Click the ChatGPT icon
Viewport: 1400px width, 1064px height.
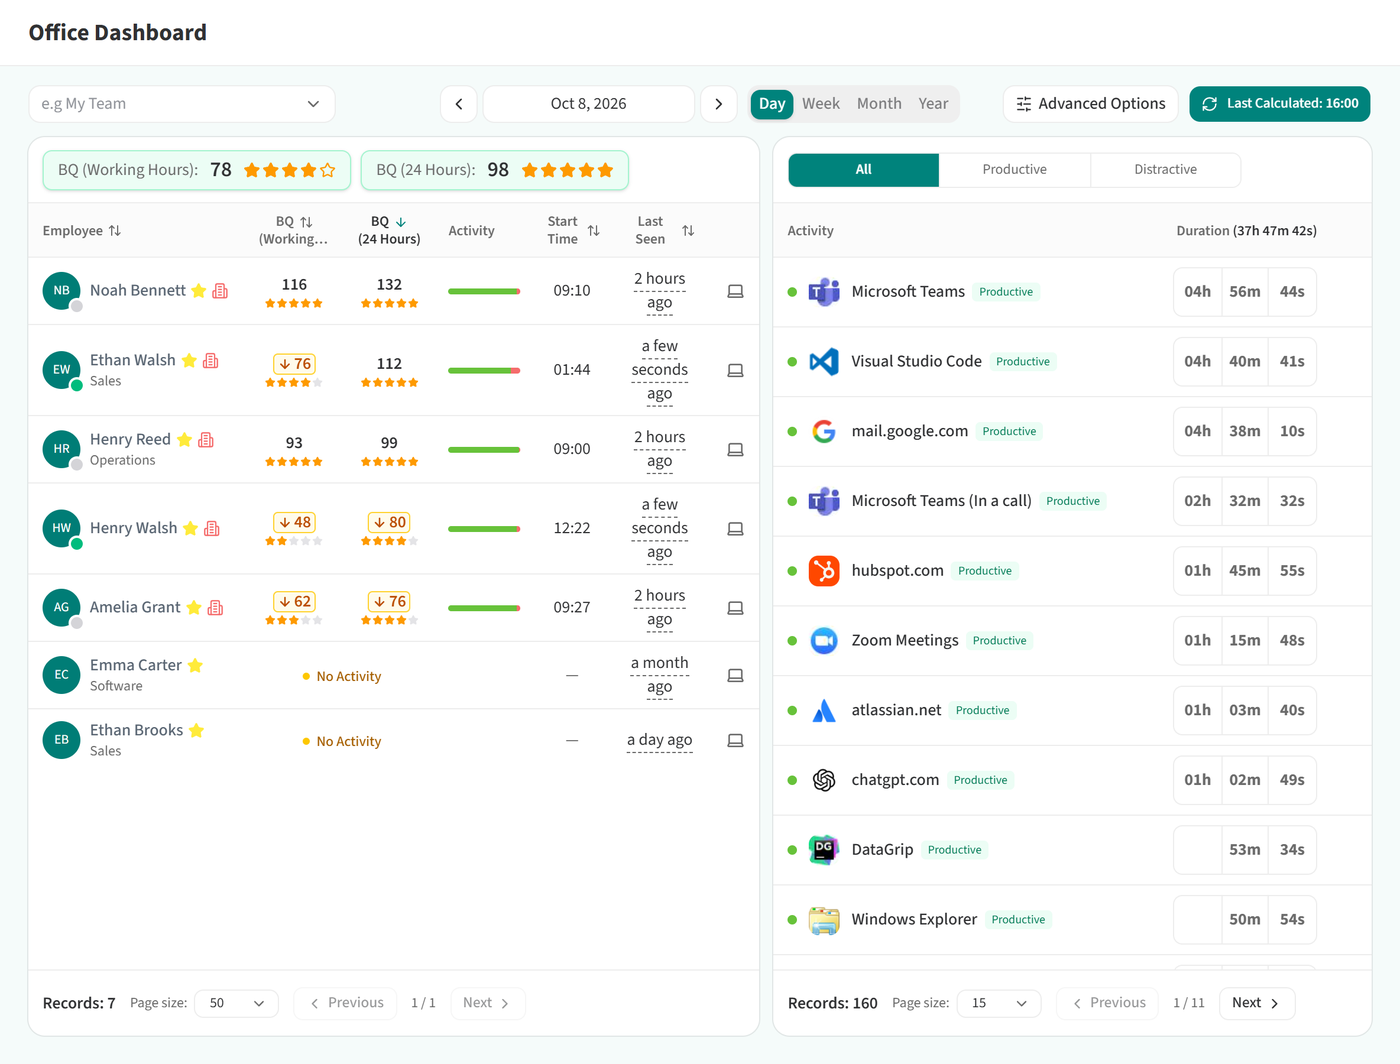click(x=824, y=780)
